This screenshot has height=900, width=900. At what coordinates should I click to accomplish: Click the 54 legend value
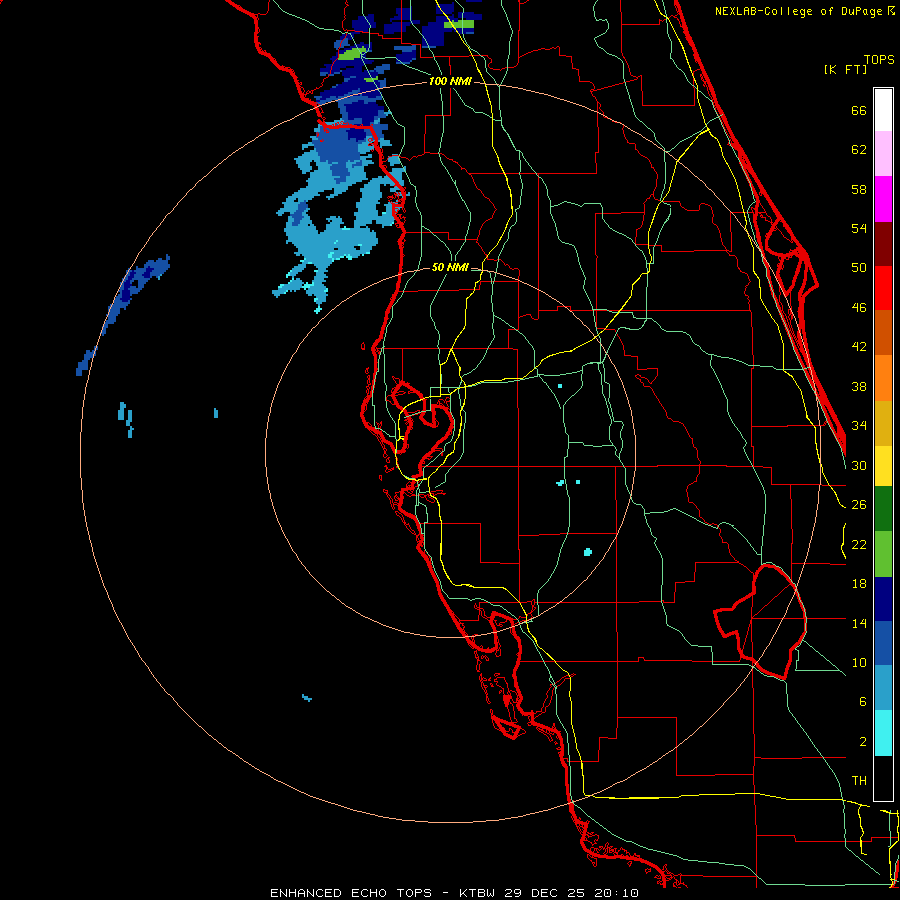[x=859, y=228]
